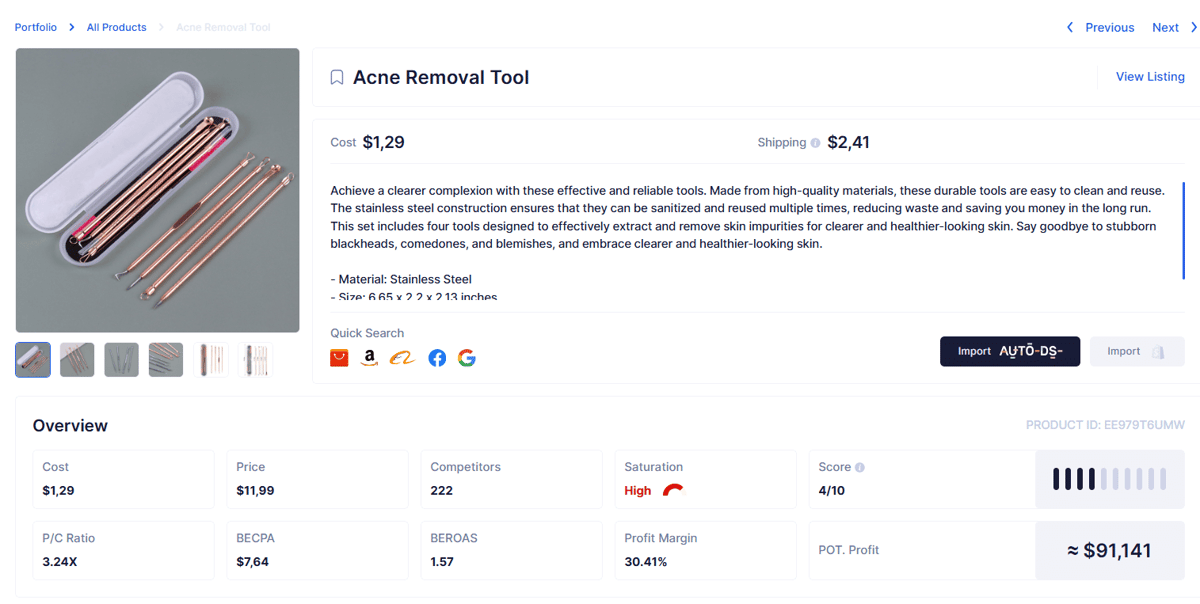The image size is (1200, 604).
Task: Select the third product thumbnail
Action: click(122, 360)
